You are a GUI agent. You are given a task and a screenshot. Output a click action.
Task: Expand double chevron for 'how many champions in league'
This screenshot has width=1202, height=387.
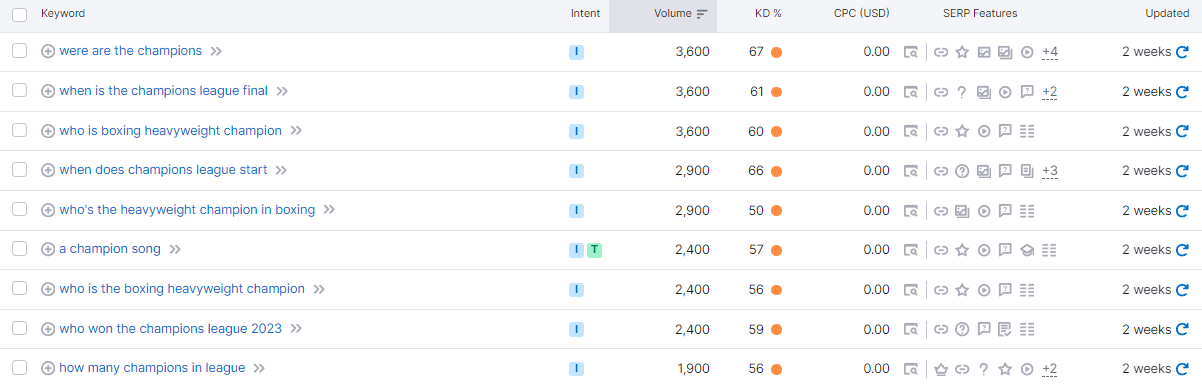(259, 369)
